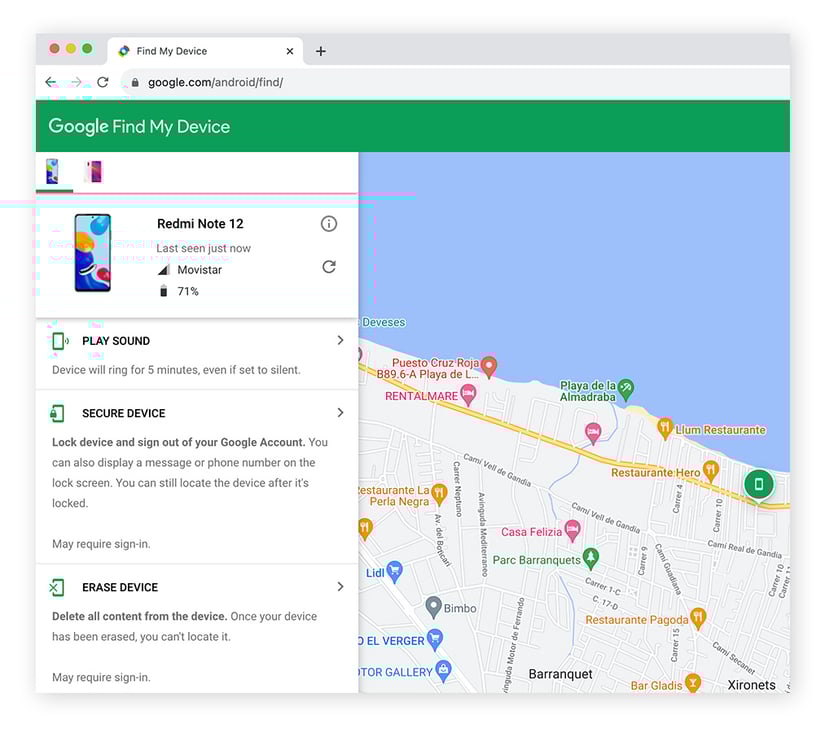
Task: Click the PLAY SOUND label
Action: click(116, 341)
